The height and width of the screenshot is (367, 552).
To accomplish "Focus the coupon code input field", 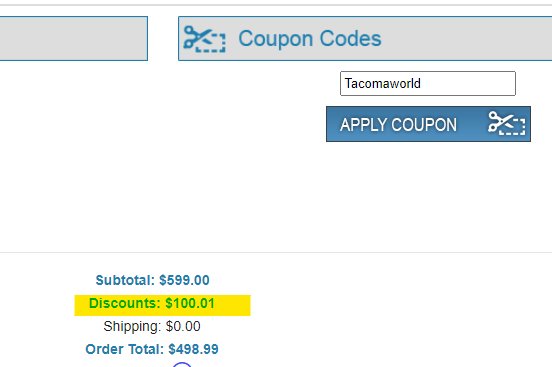I will click(428, 83).
